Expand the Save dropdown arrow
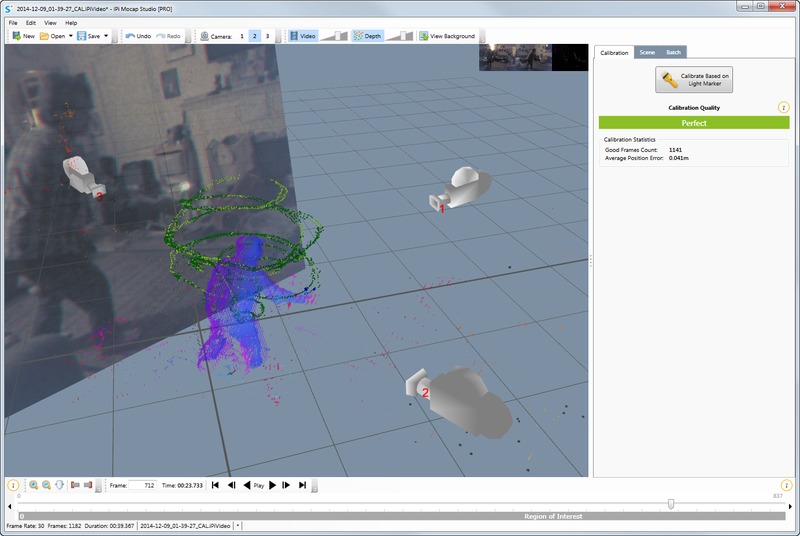Viewport: 800px width, 536px height. [x=106, y=36]
